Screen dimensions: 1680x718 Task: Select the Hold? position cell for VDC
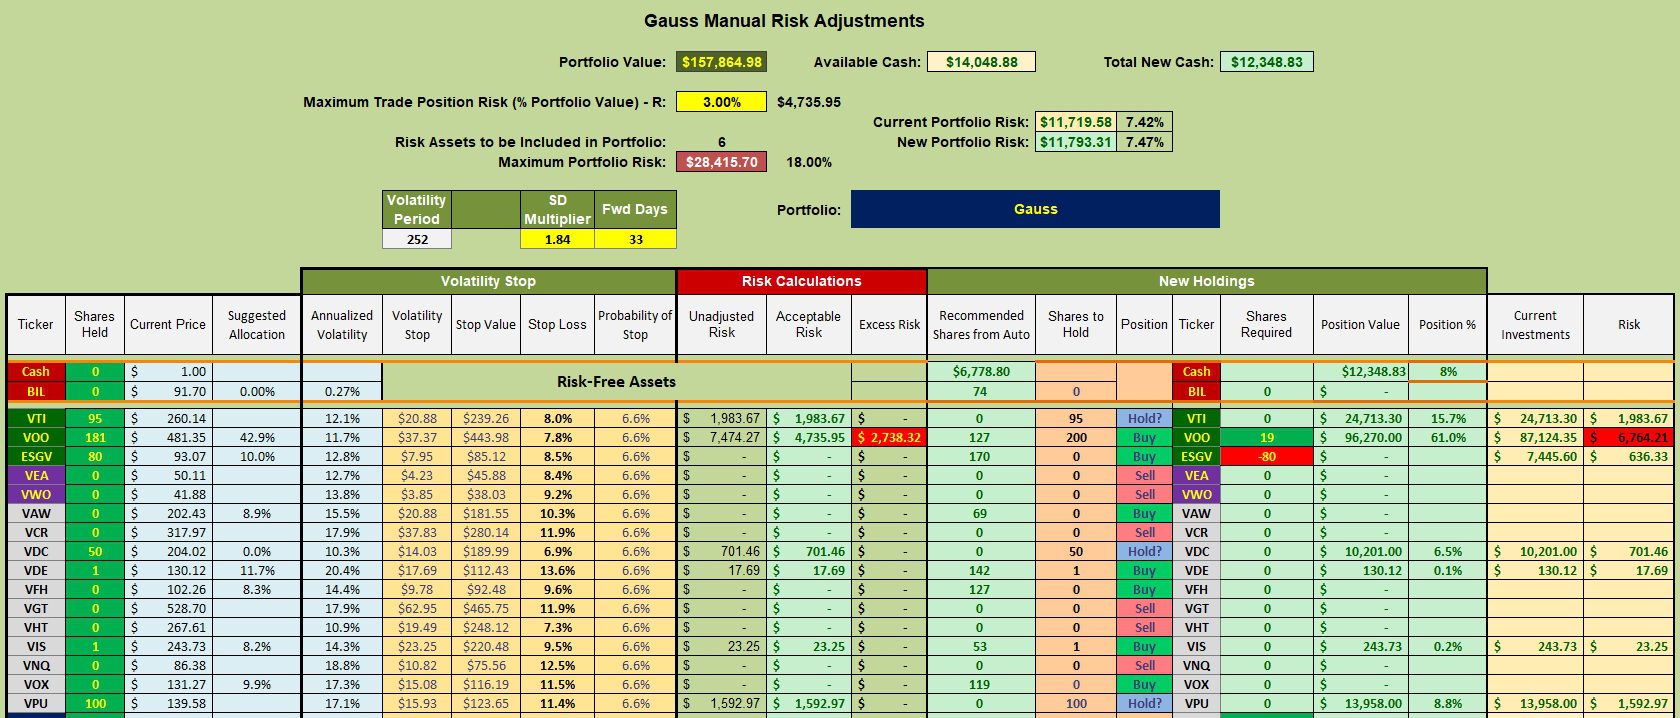1144,551
